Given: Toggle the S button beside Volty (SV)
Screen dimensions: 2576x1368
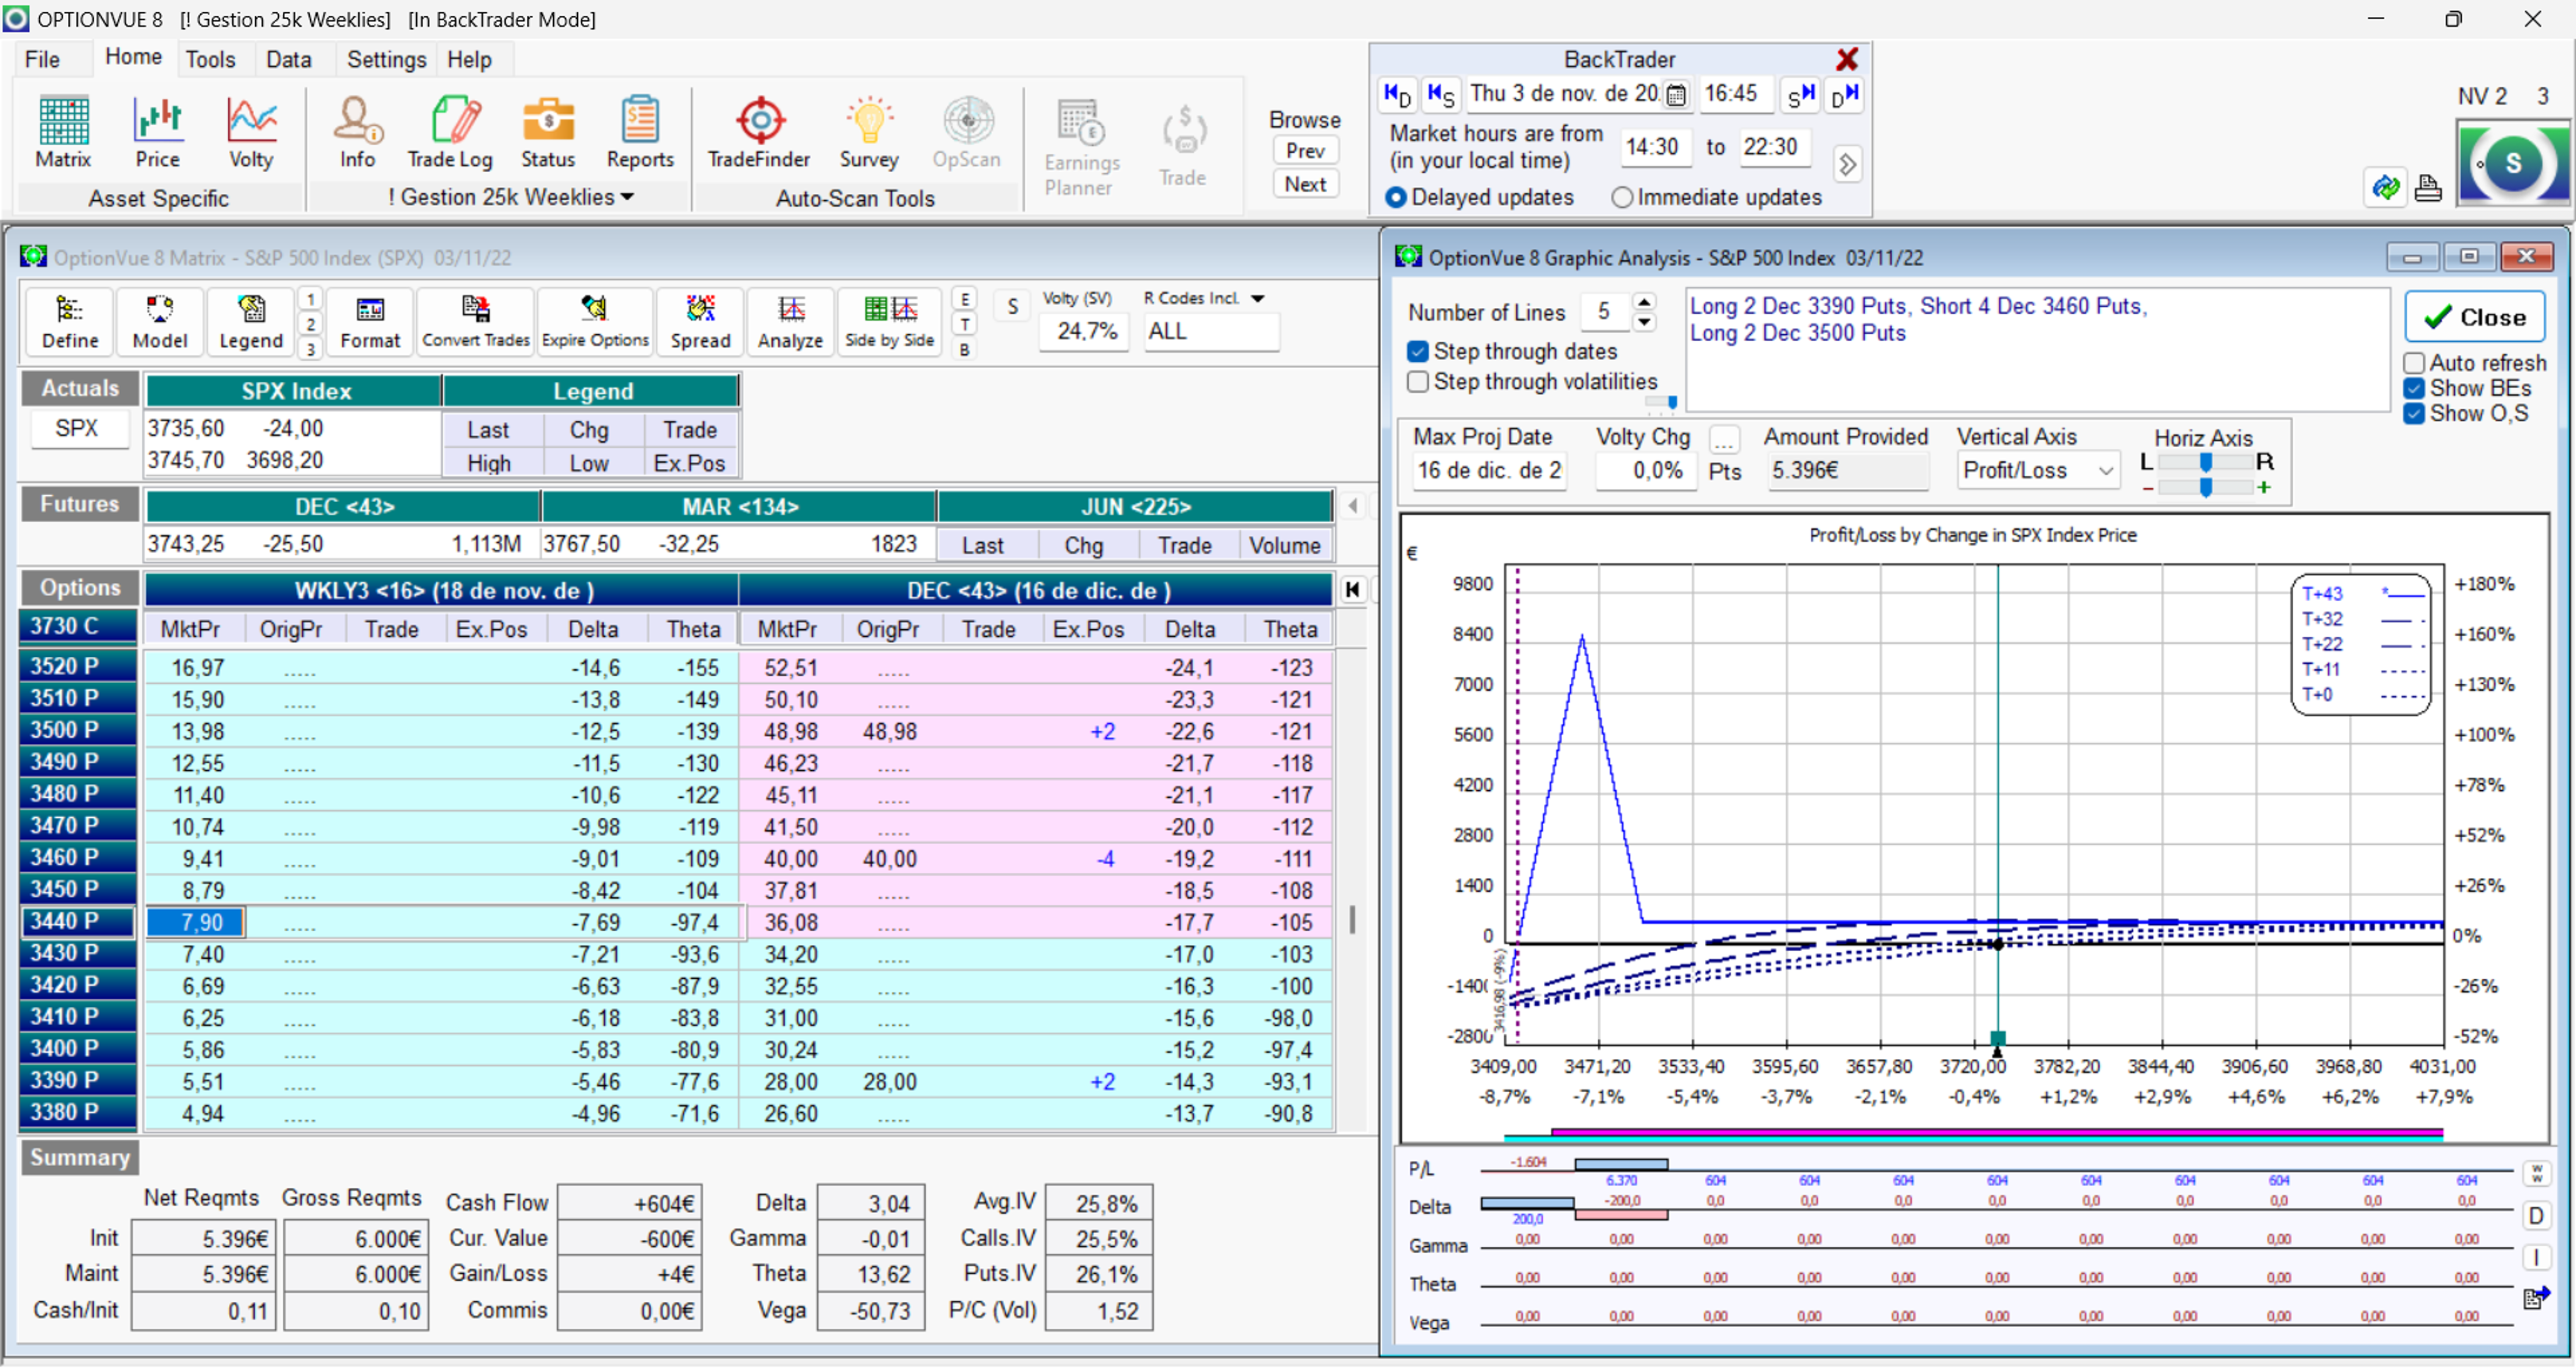Looking at the screenshot, I should (1012, 307).
